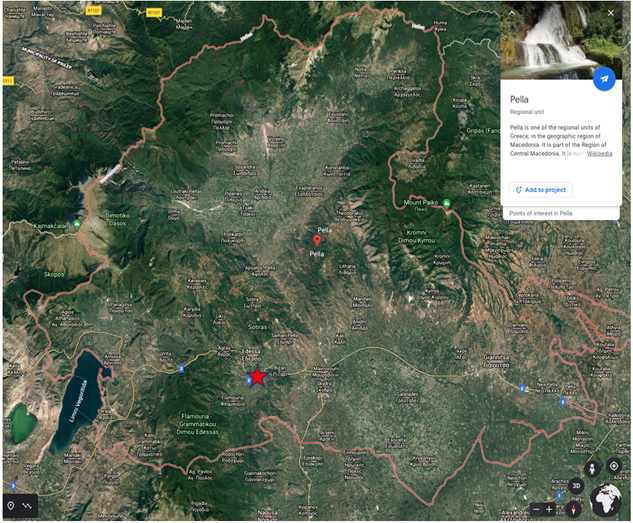Select the draw line or shape tool
This screenshot has width=633, height=523.
tap(27, 507)
